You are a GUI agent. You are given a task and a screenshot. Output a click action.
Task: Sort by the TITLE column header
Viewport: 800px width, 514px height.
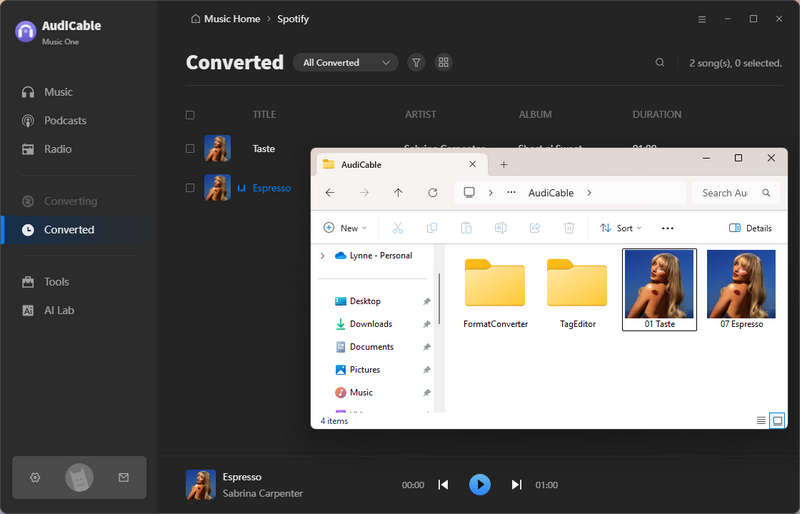264,114
